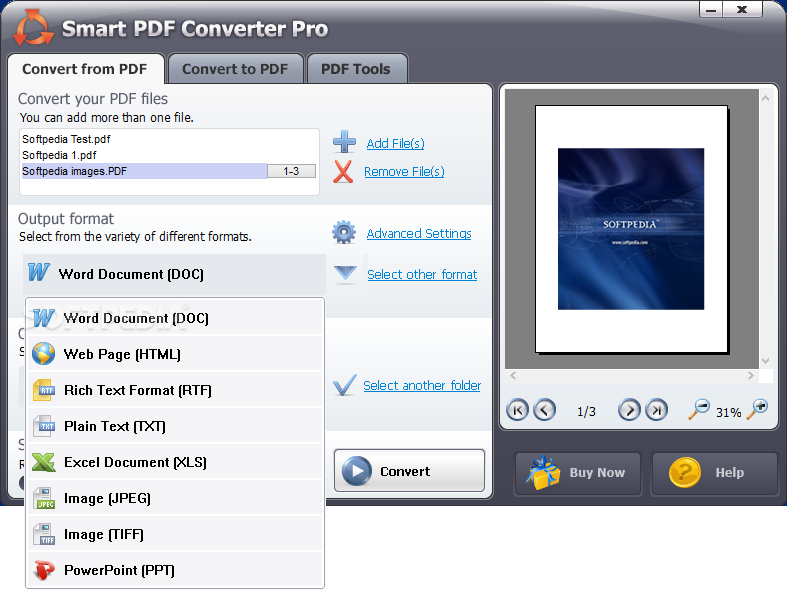Click preview vertical scrollbar up arrow
The image size is (787, 590).
(x=765, y=98)
